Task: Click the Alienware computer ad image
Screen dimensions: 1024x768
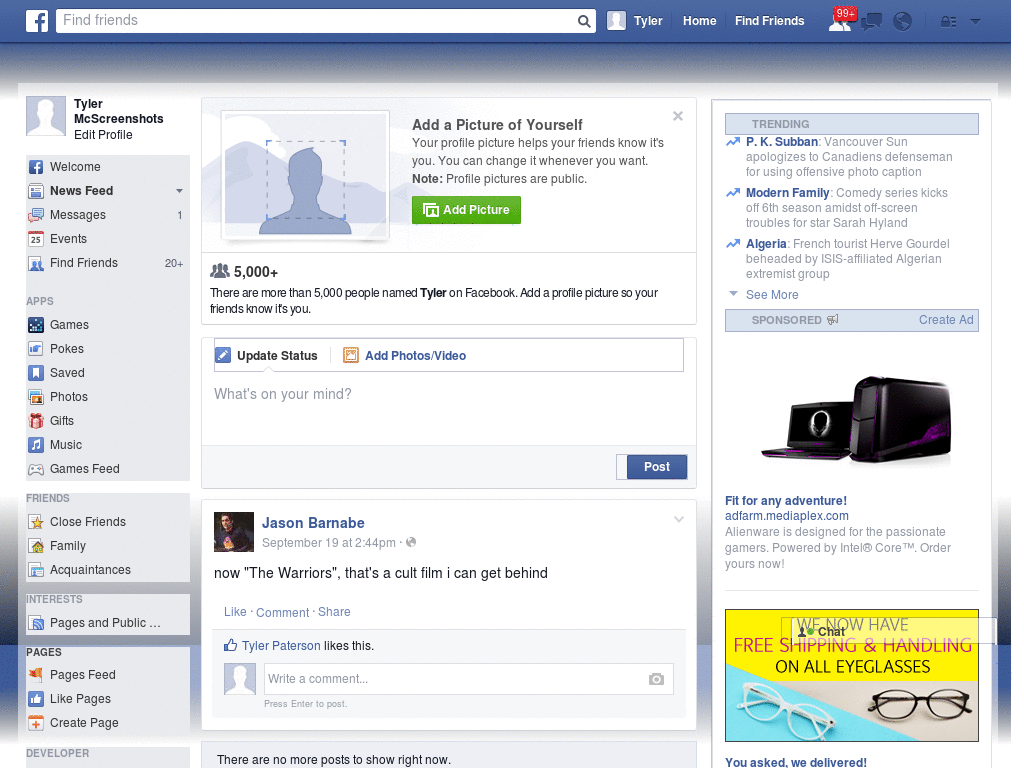Action: tap(857, 419)
